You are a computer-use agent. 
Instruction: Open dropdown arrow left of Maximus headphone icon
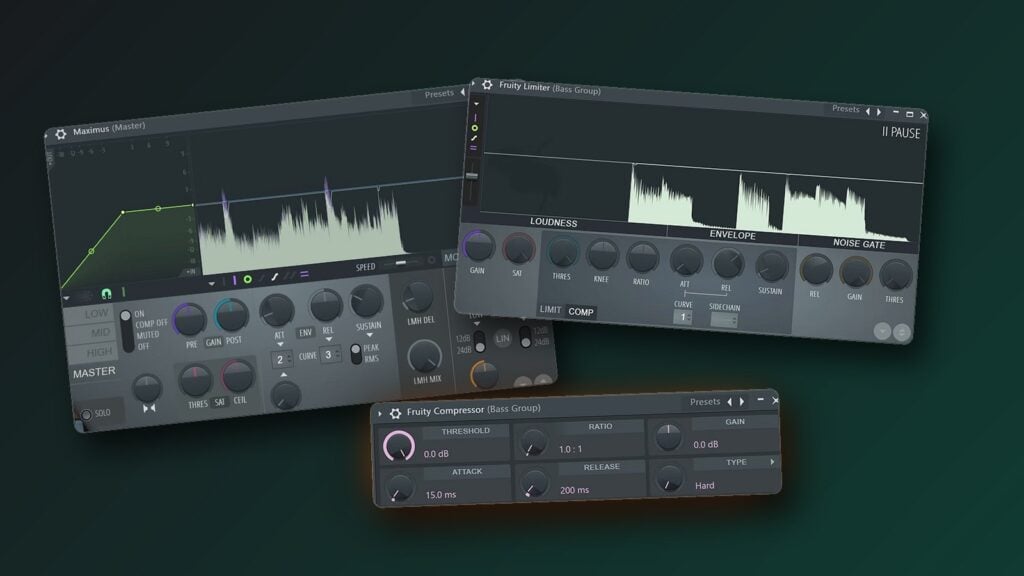click(66, 298)
